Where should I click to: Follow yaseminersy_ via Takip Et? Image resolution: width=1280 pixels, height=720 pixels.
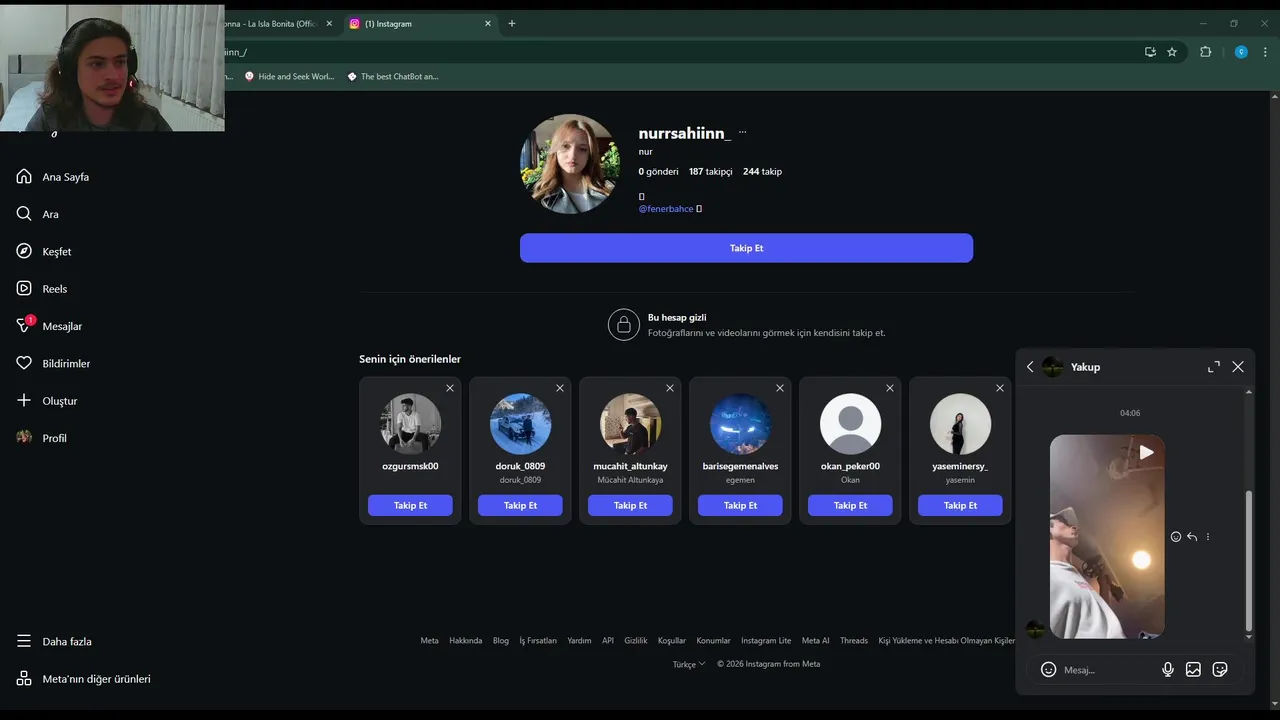click(960, 506)
